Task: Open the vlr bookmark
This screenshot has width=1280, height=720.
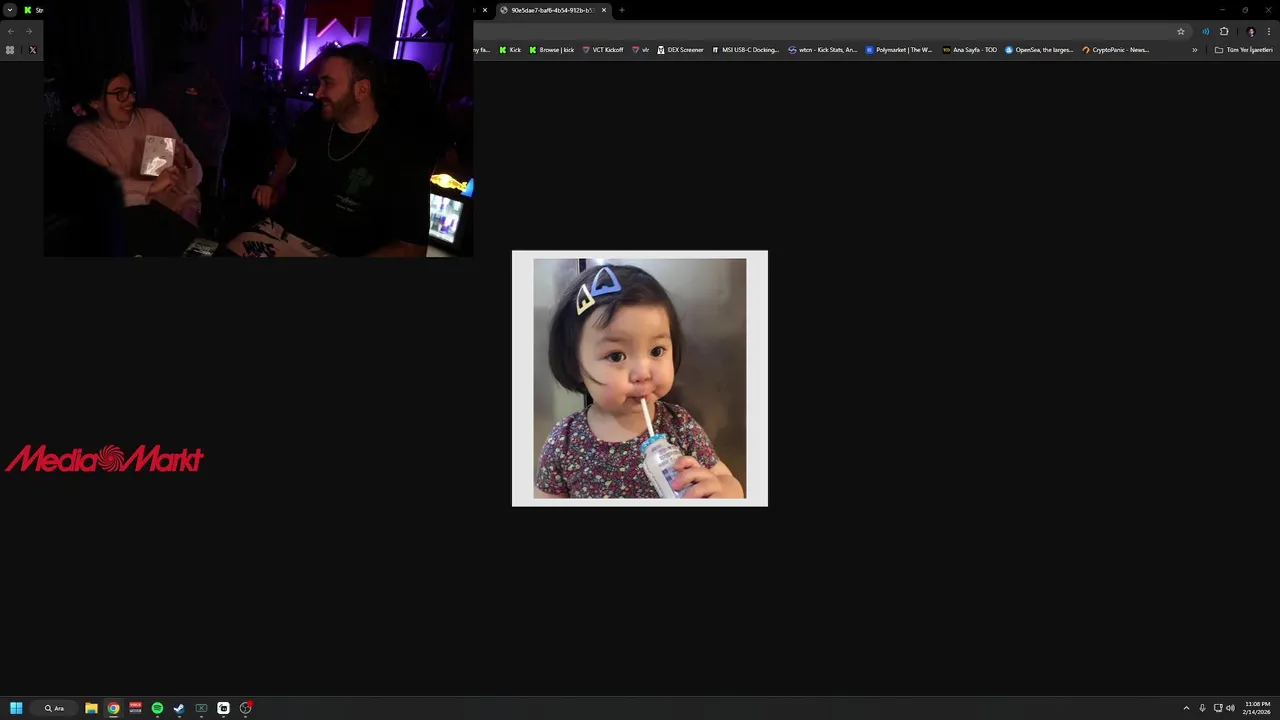Action: click(x=641, y=50)
